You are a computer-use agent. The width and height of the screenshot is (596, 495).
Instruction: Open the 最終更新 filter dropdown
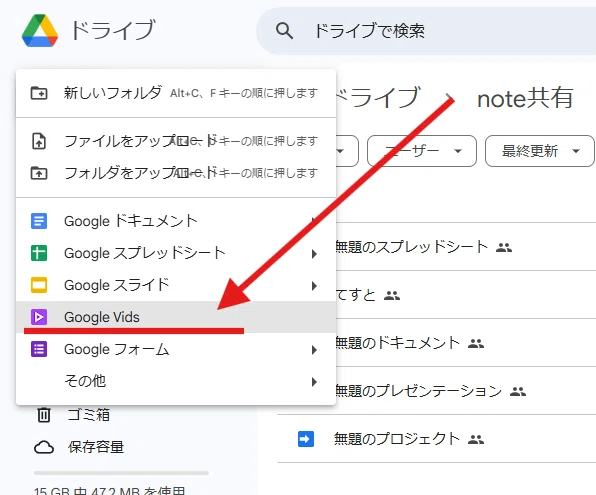point(540,151)
